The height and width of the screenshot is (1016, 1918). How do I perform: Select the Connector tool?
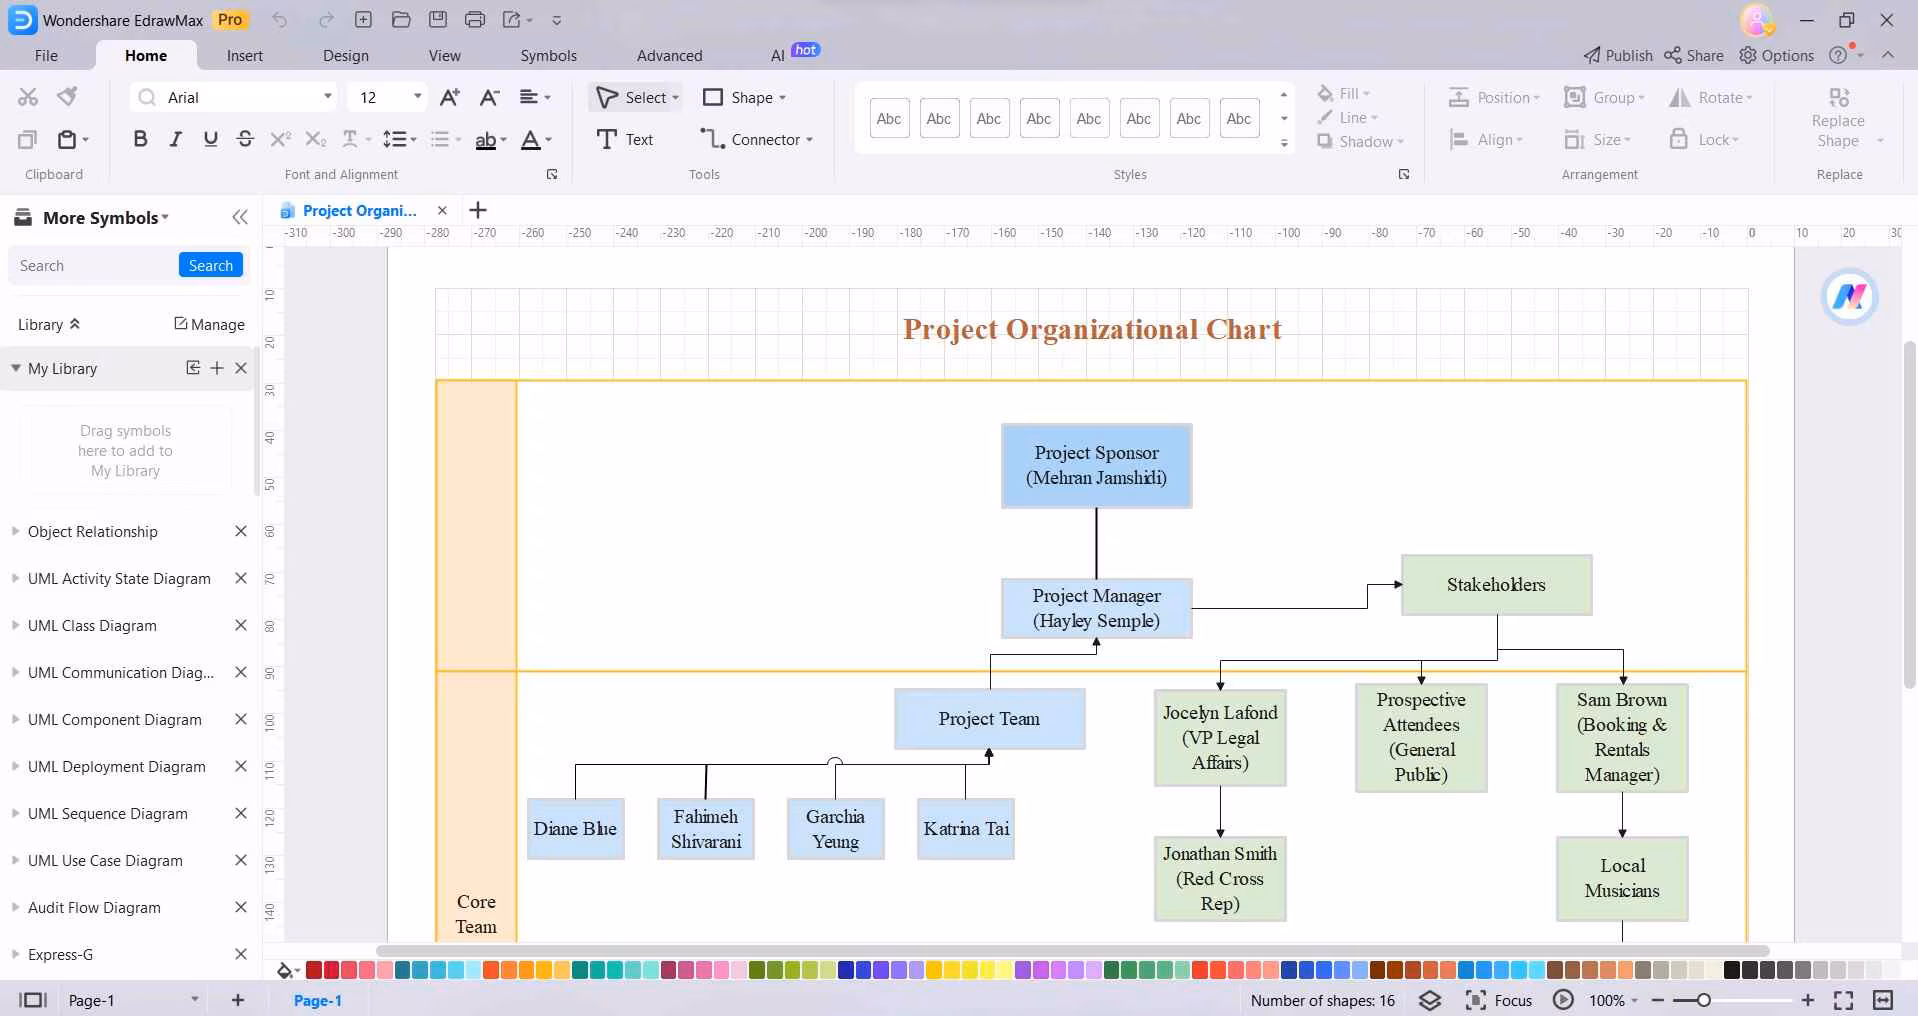[x=756, y=139]
